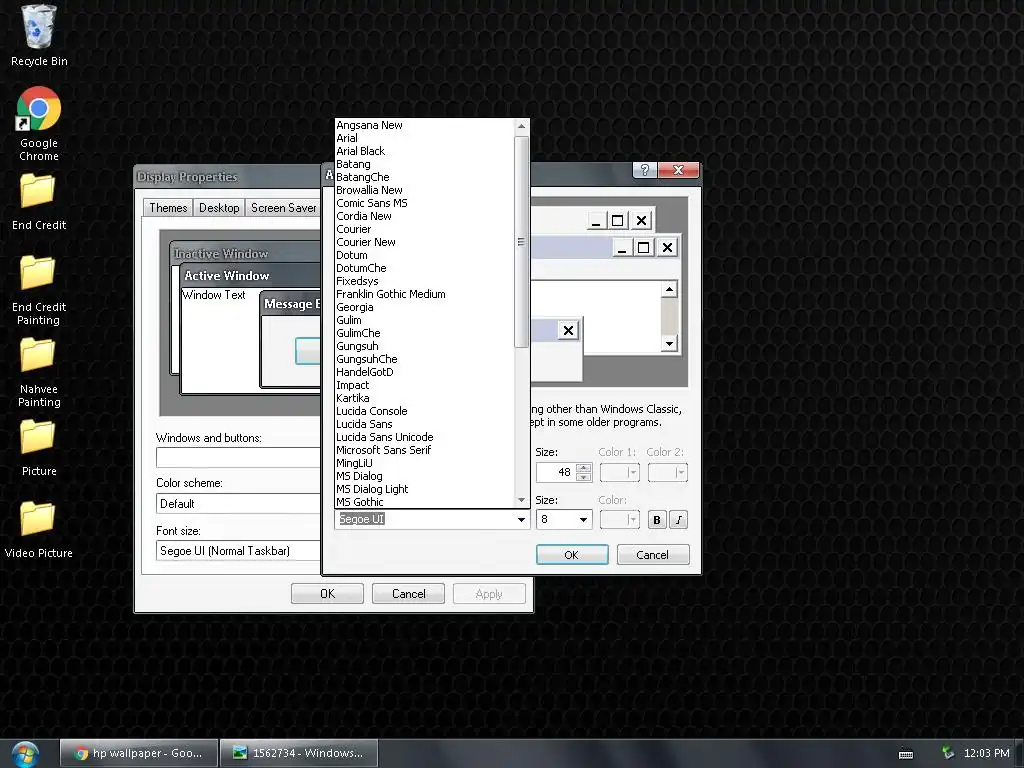Image resolution: width=1024 pixels, height=768 pixels.
Task: Switch to the 1562734 Windows taskbar item
Action: (299, 753)
